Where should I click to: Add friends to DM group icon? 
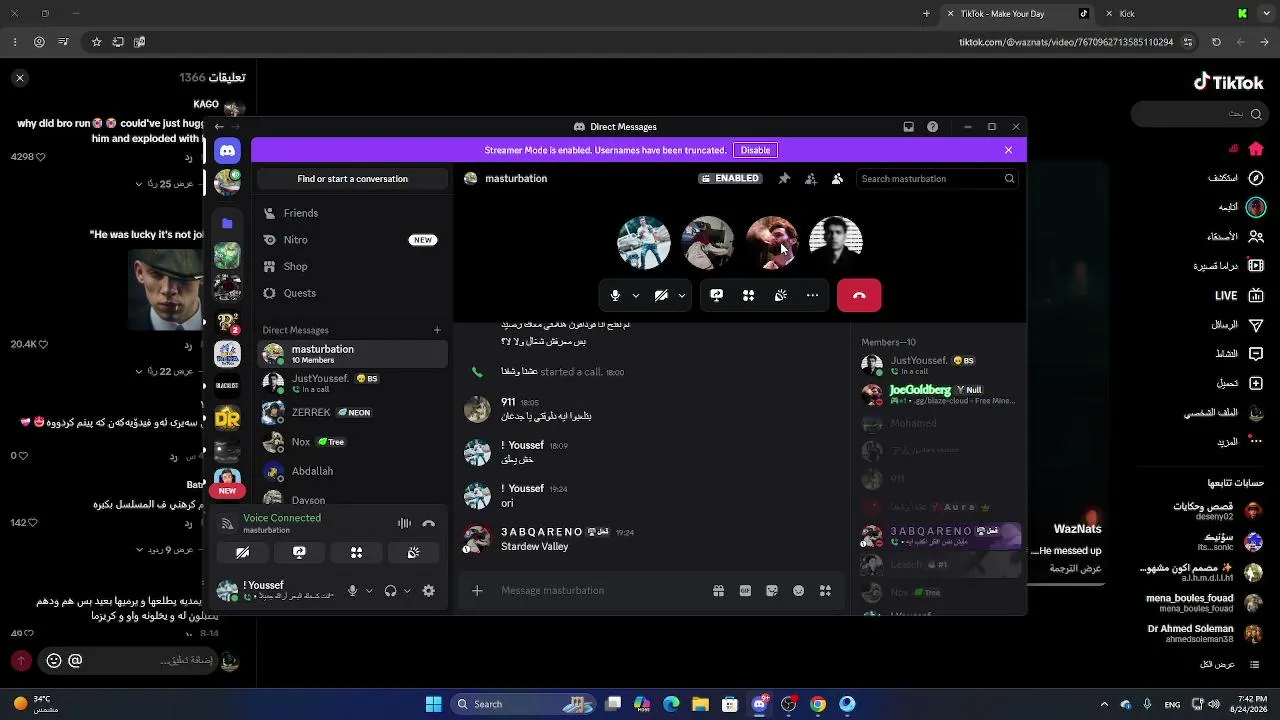pos(811,179)
